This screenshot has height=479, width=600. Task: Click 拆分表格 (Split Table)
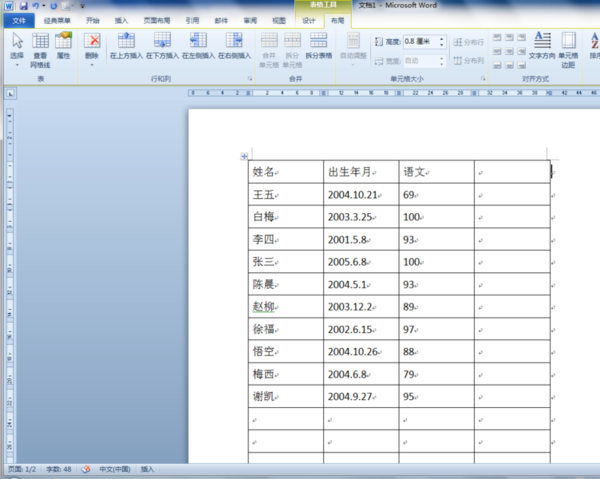click(x=318, y=46)
